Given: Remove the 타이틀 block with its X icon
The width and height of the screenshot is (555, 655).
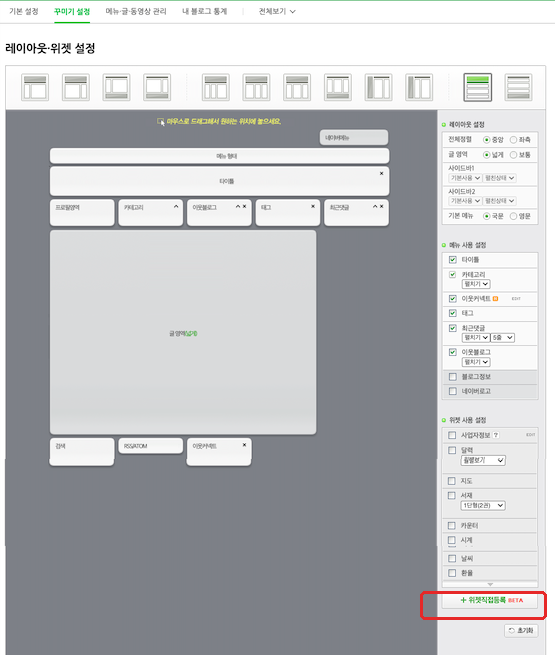Looking at the screenshot, I should 381,173.
